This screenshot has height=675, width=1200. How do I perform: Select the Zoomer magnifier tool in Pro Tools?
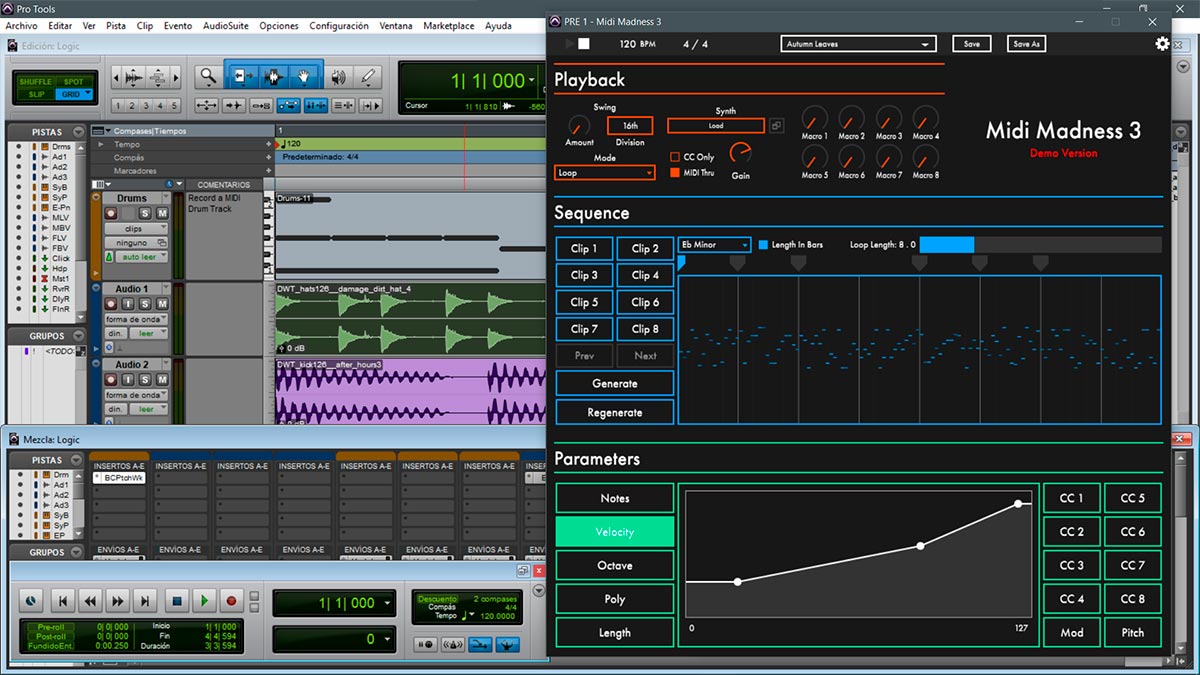coord(208,76)
